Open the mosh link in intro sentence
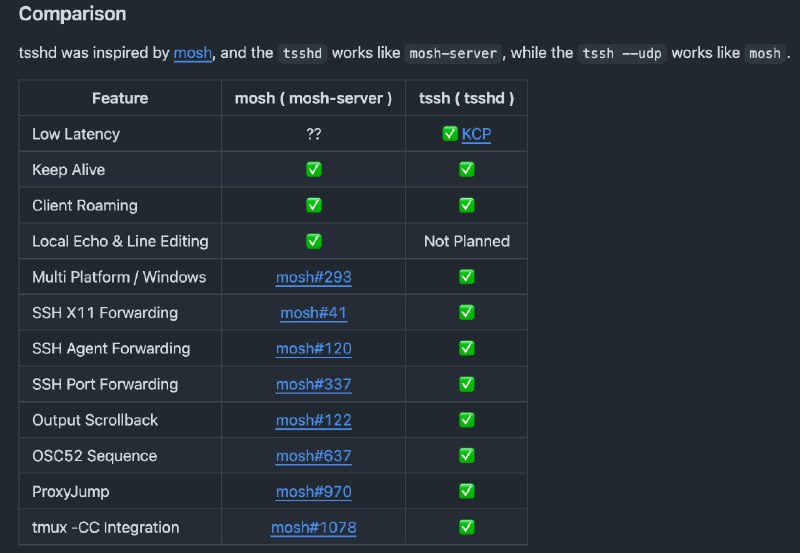 pyautogui.click(x=192, y=53)
